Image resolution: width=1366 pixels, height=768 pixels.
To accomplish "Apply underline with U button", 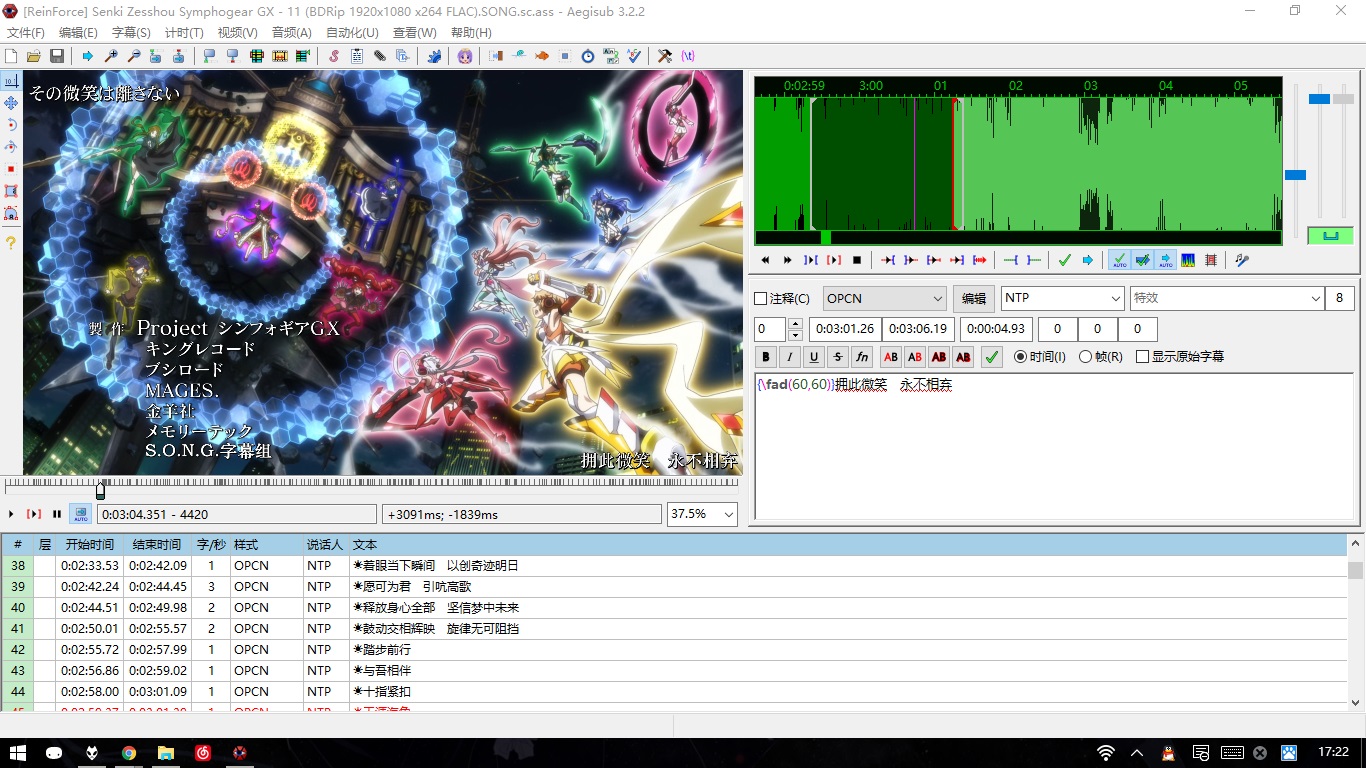I will [814, 357].
